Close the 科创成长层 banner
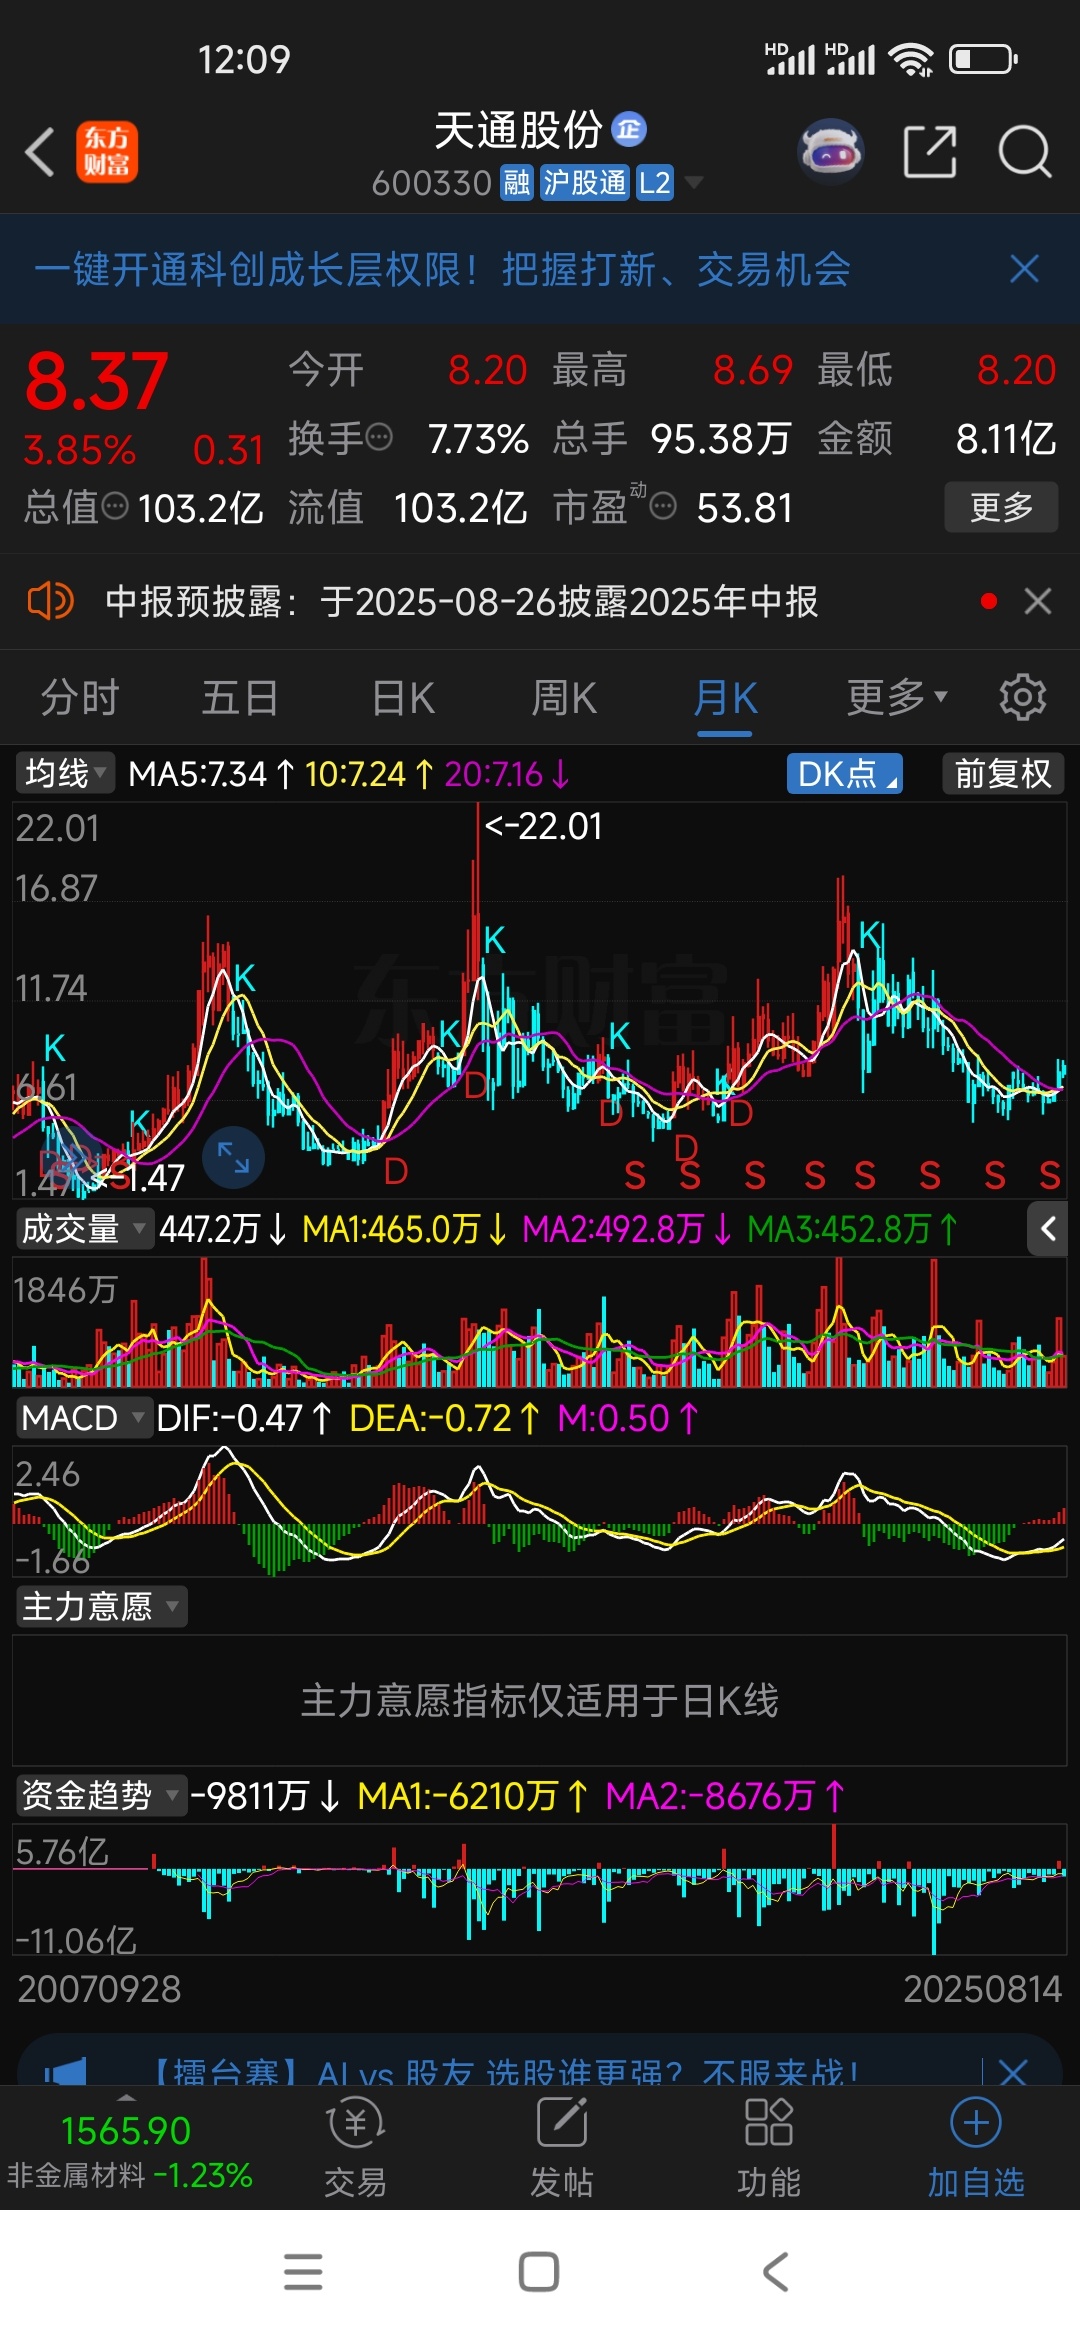This screenshot has height=2340, width=1080. tap(1024, 269)
